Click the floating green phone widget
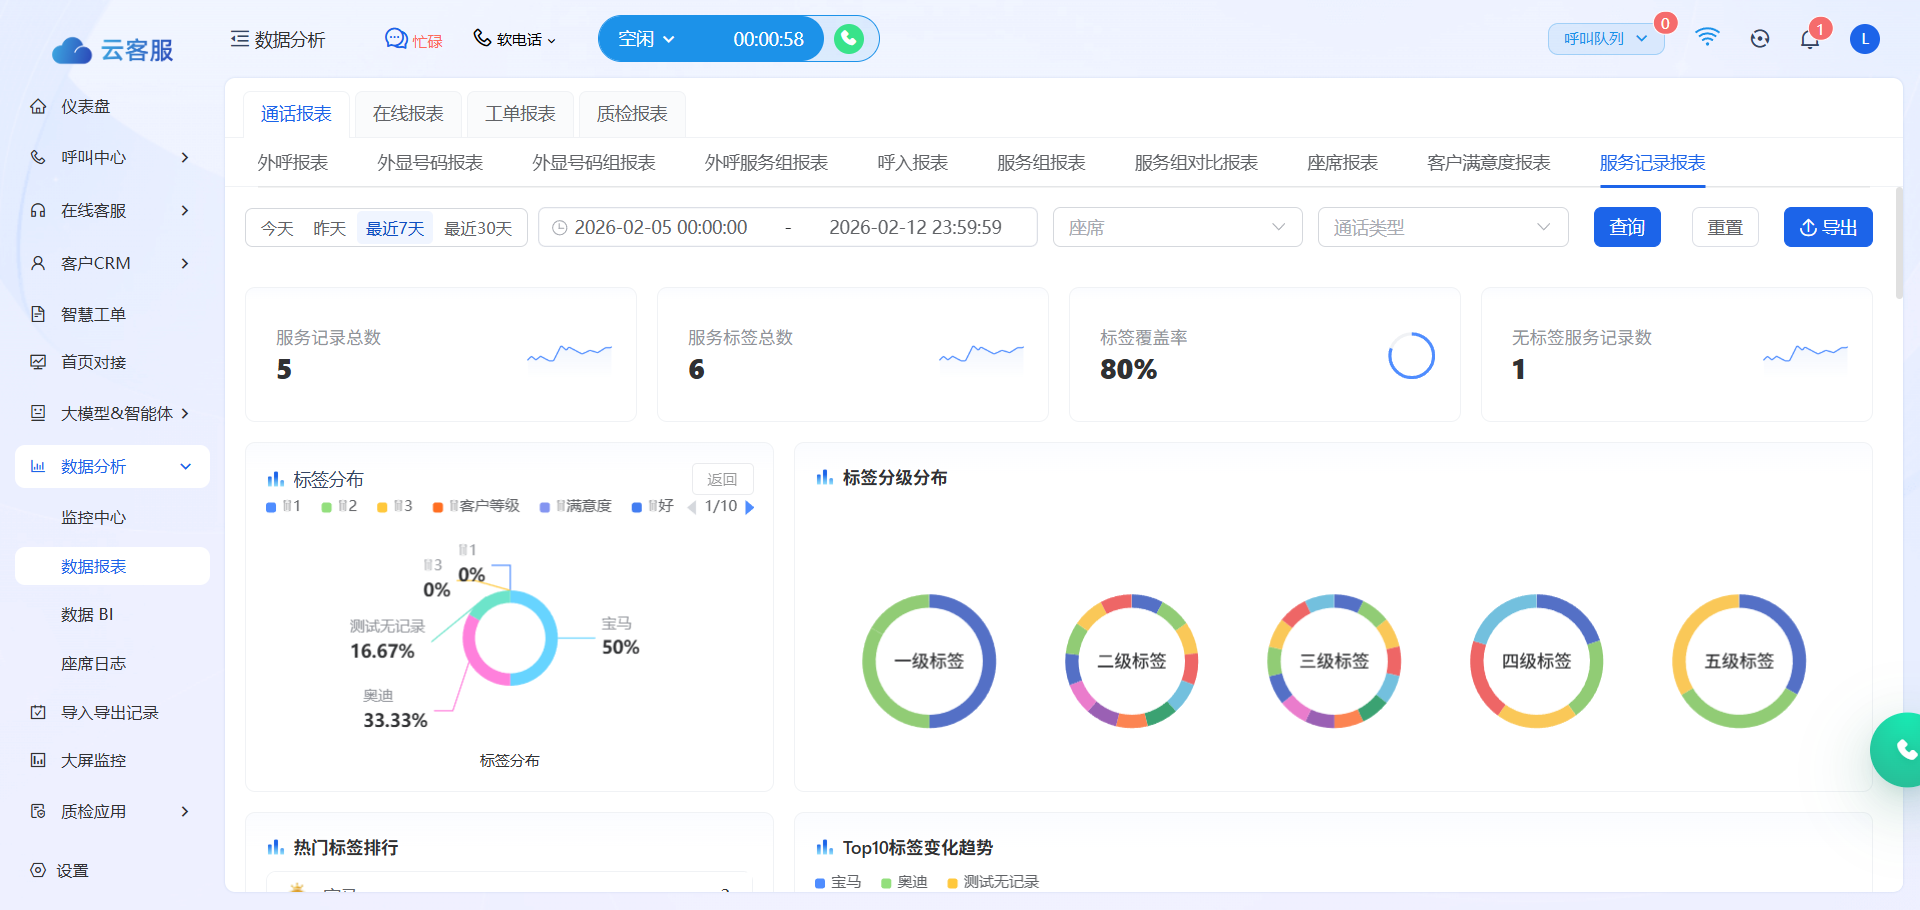Screen dimensions: 1920x910 [1899, 749]
